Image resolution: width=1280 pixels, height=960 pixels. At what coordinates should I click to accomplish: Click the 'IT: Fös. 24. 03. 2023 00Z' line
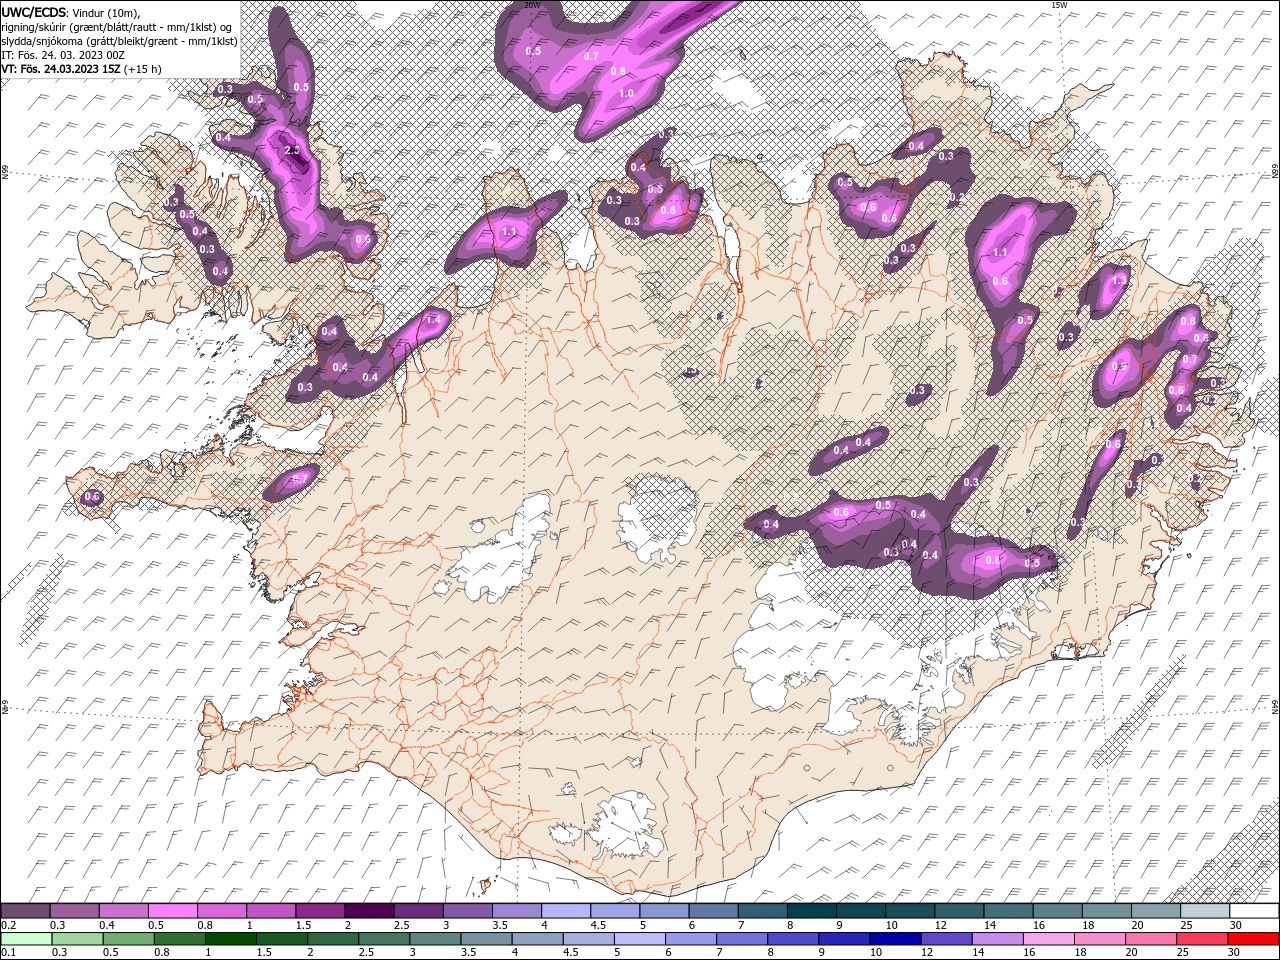[62, 55]
